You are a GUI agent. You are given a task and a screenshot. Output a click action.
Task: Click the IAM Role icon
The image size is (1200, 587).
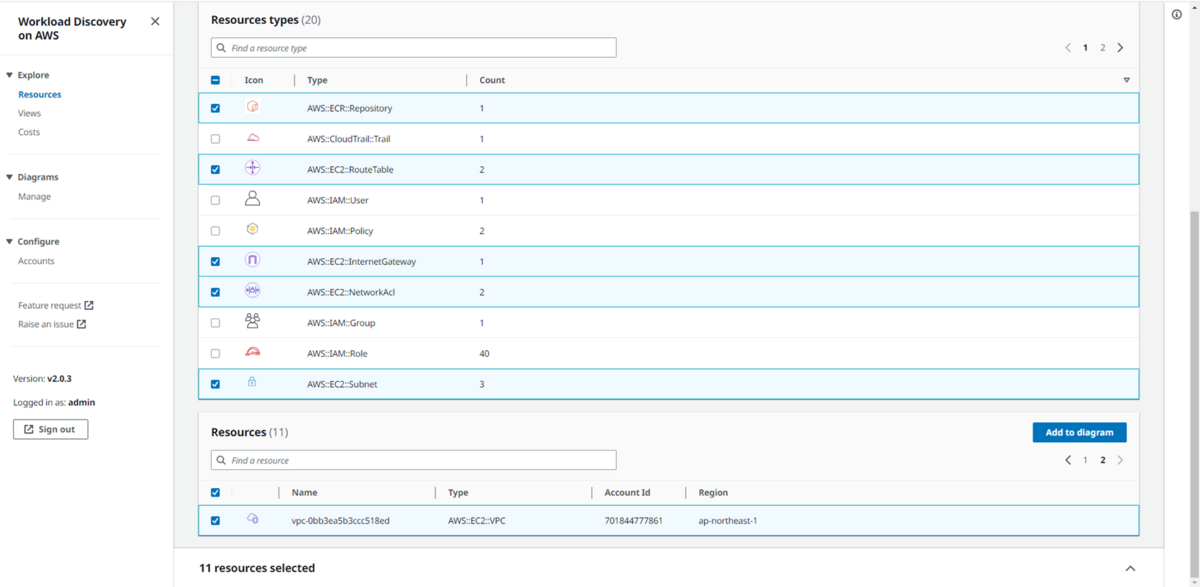(x=253, y=352)
